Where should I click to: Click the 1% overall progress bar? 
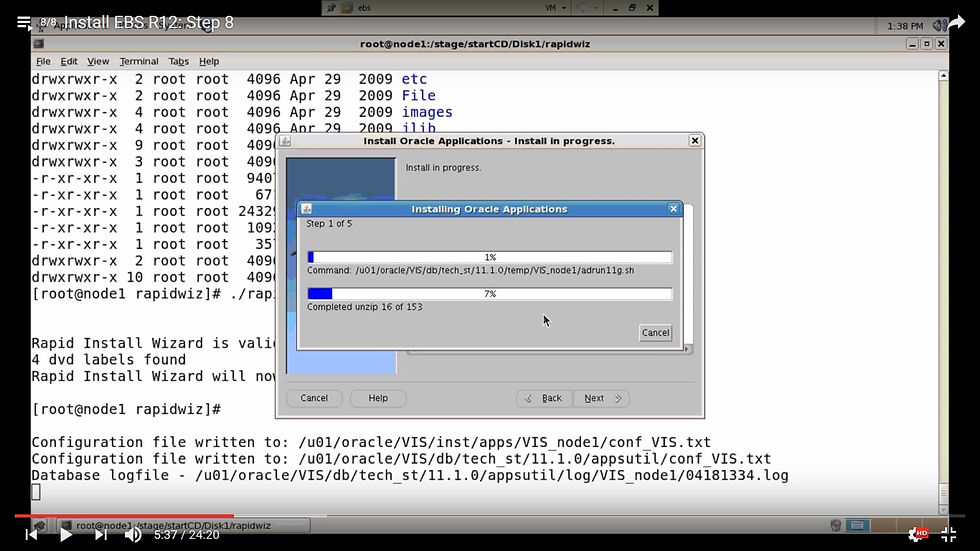[x=490, y=257]
